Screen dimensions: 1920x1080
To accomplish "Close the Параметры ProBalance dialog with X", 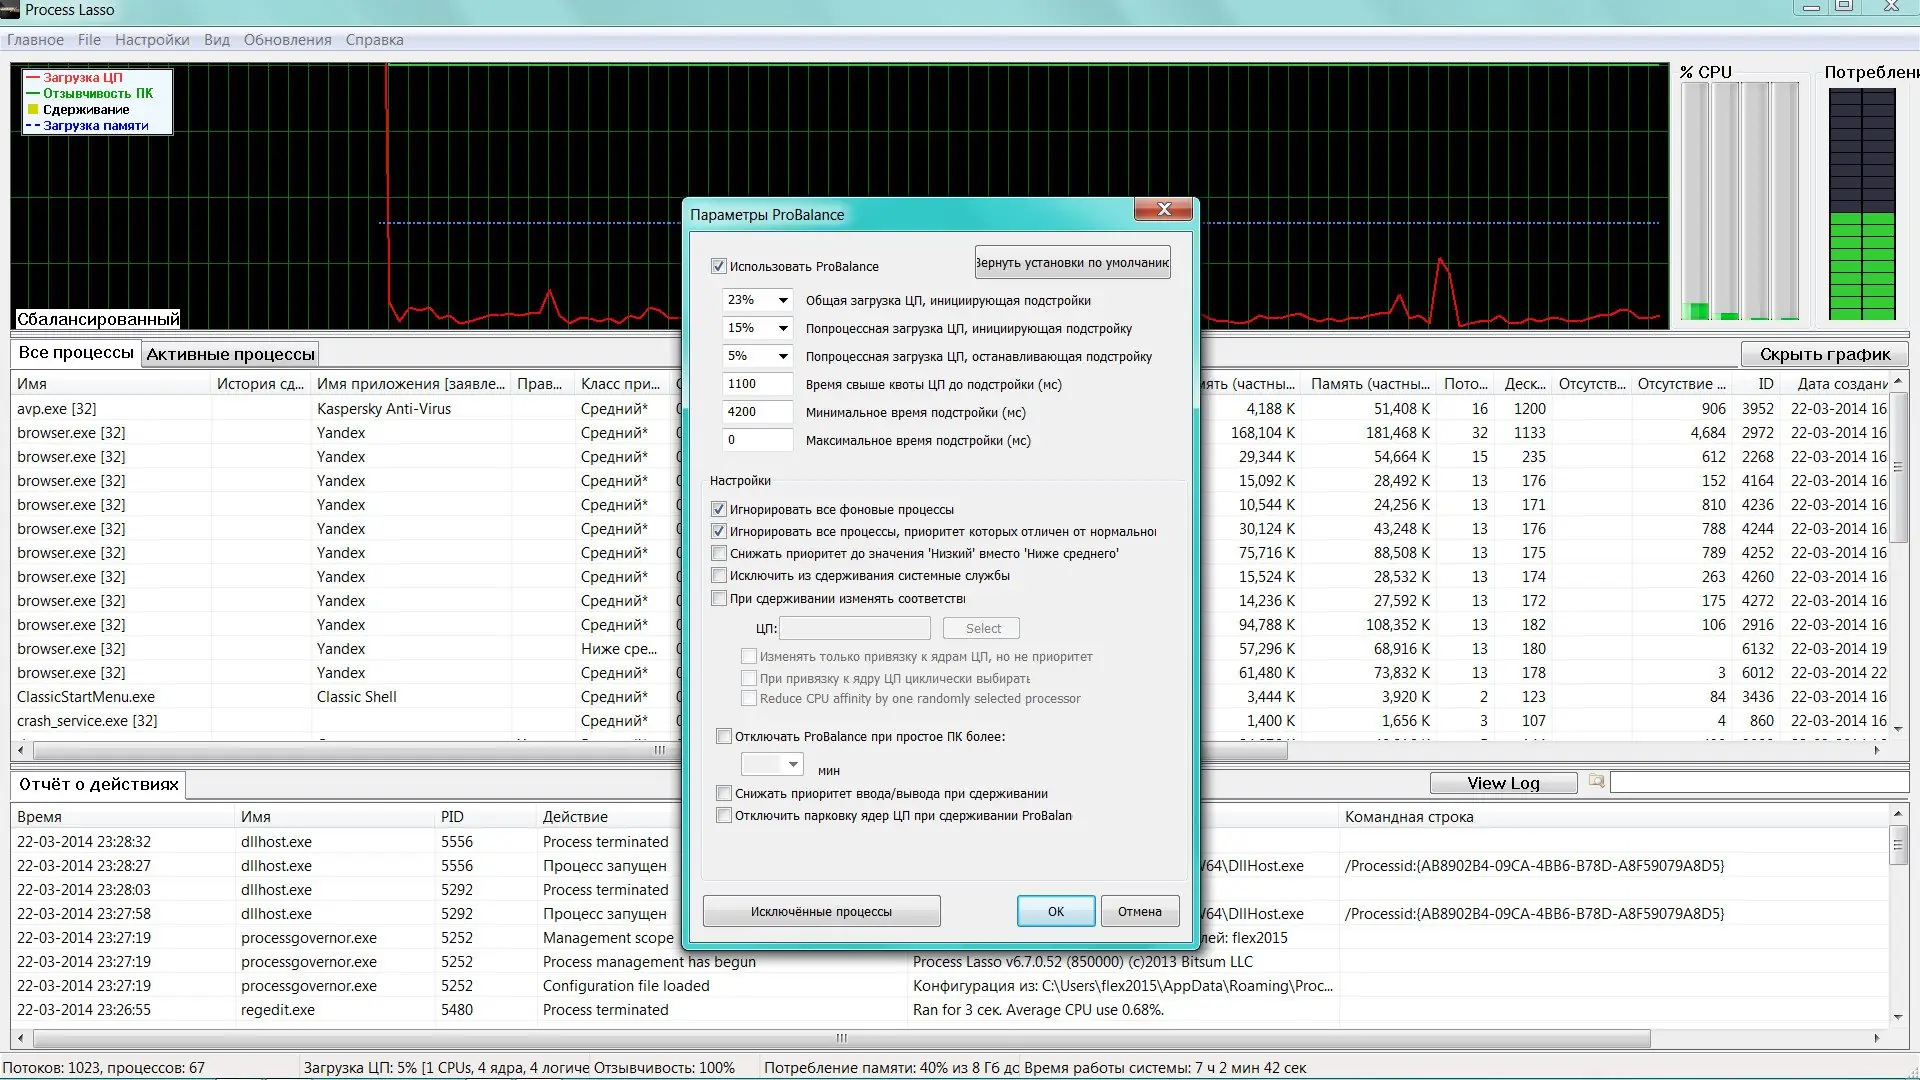I will click(1163, 209).
